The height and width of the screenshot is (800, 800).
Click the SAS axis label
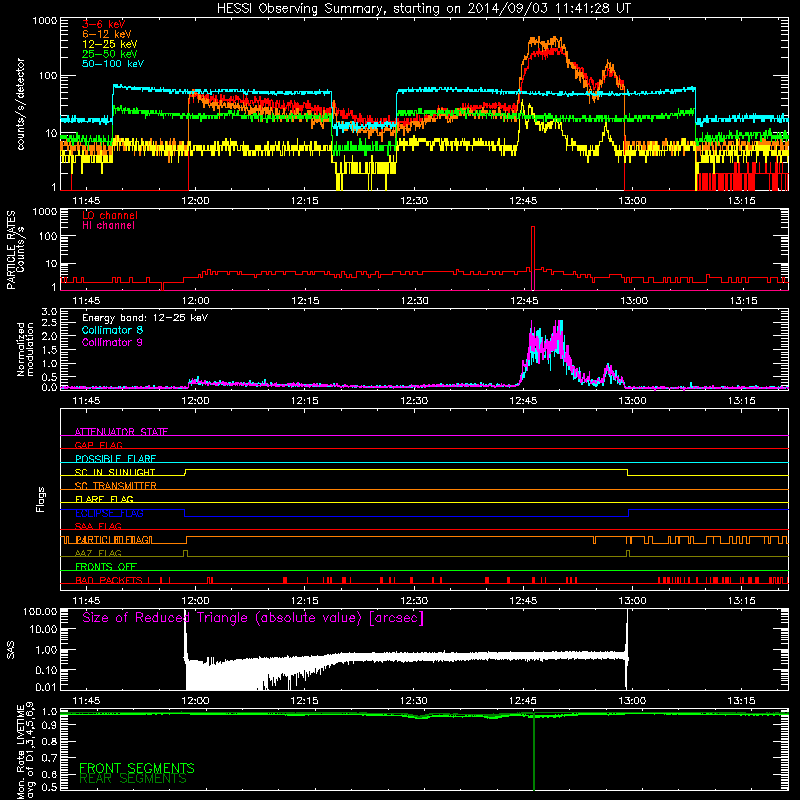[x=11, y=650]
